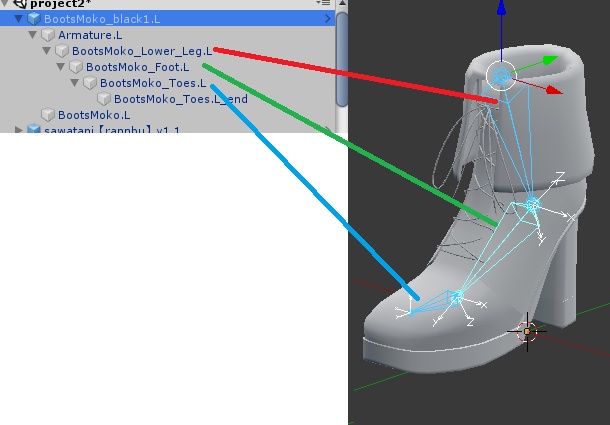
Task: Click the red X-axis gizmo arrow
Action: point(554,90)
